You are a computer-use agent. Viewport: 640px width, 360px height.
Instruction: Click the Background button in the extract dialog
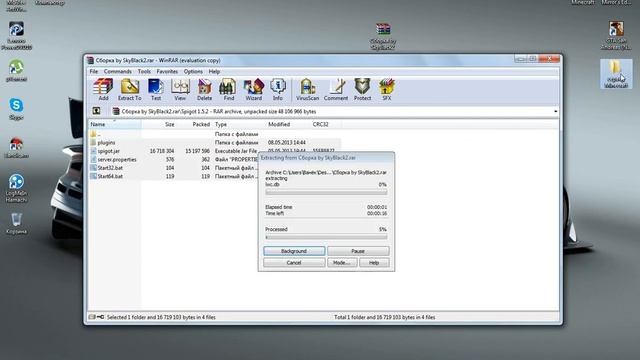294,251
